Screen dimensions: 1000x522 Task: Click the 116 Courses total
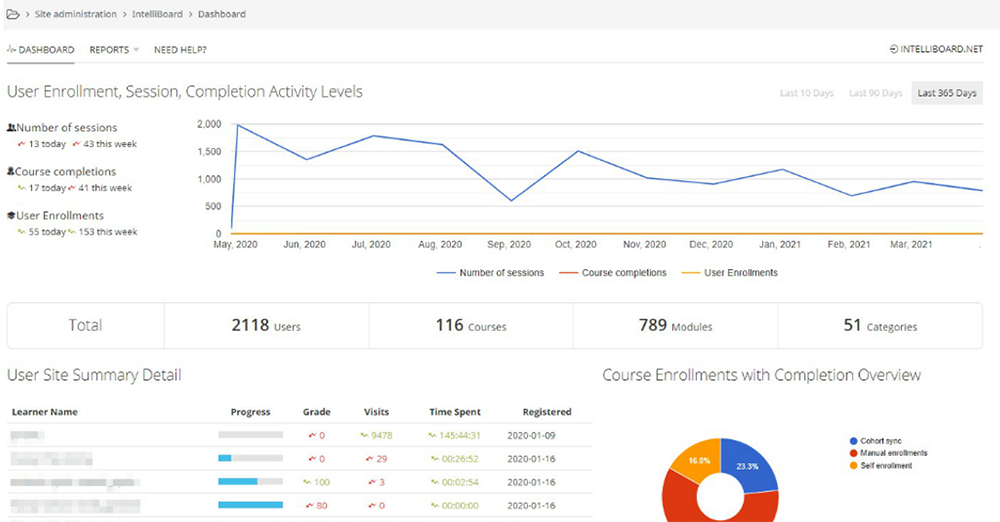coord(471,325)
